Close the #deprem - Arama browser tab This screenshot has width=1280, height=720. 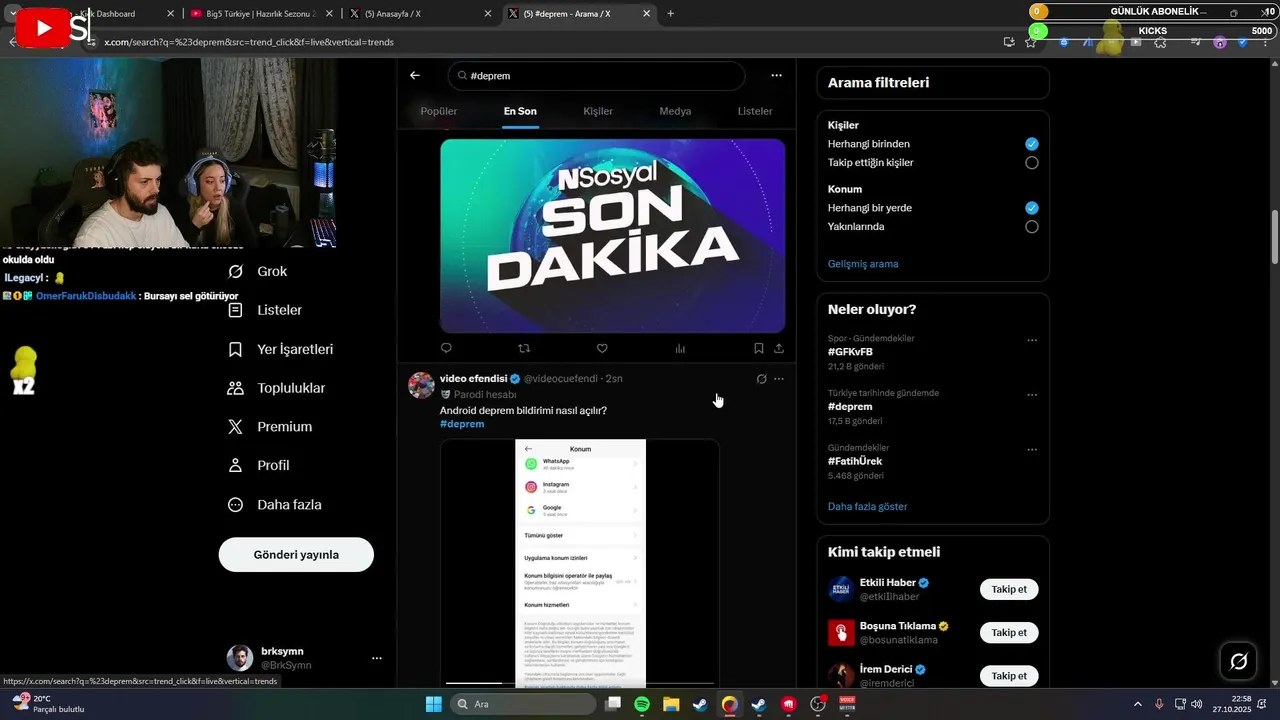click(x=647, y=14)
